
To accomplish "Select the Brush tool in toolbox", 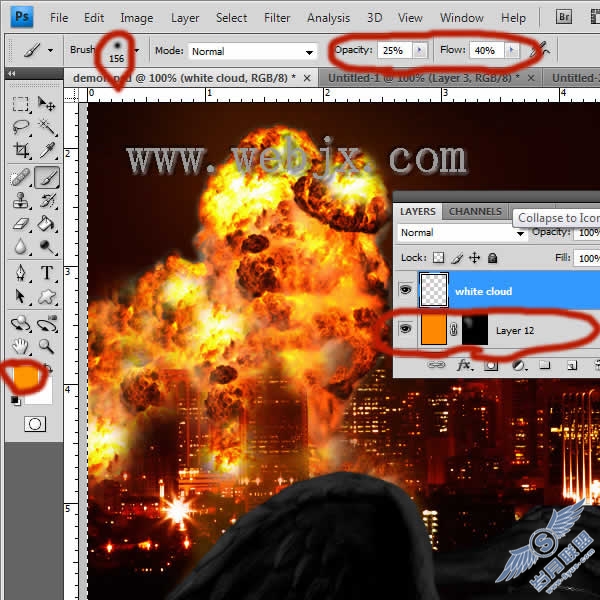I will click(x=47, y=178).
